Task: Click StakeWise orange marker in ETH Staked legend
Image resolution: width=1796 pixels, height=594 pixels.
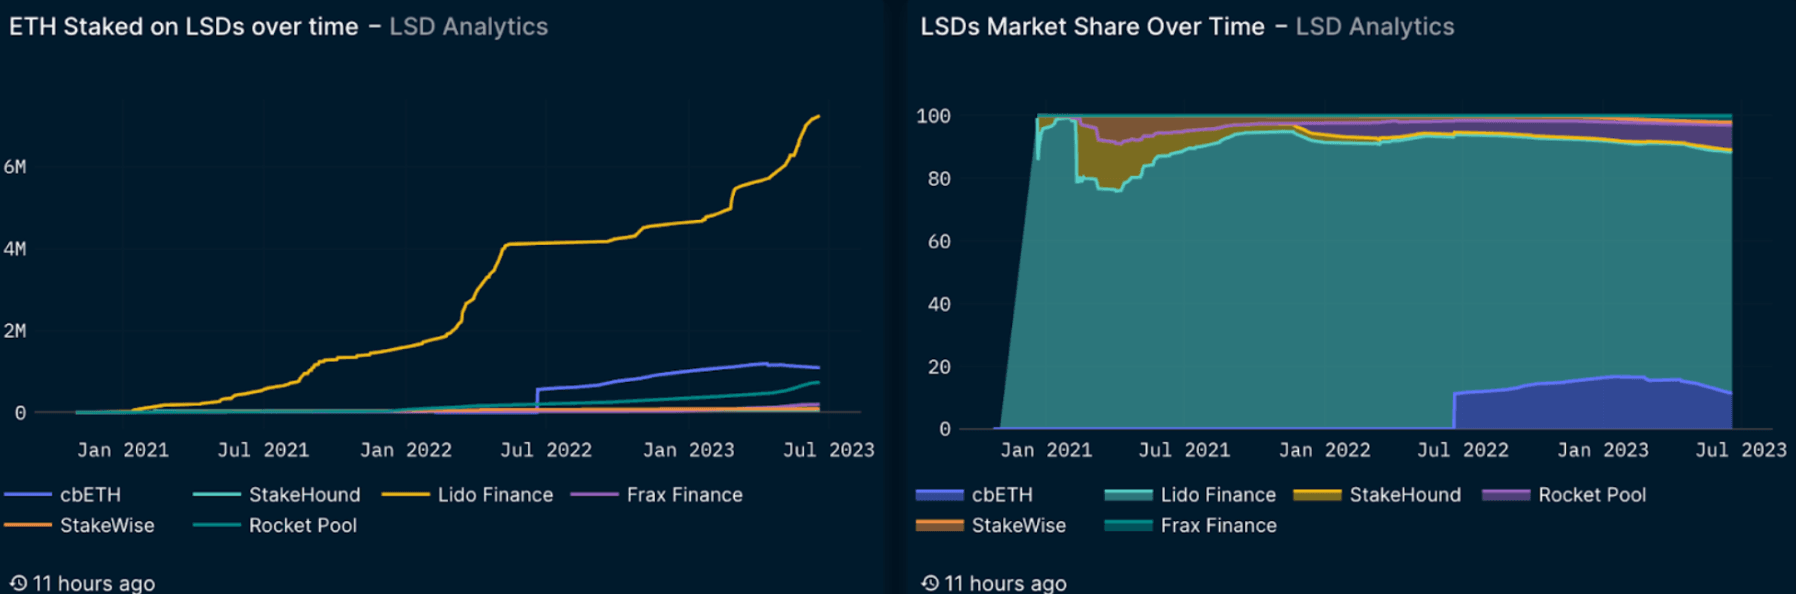Action: [28, 525]
